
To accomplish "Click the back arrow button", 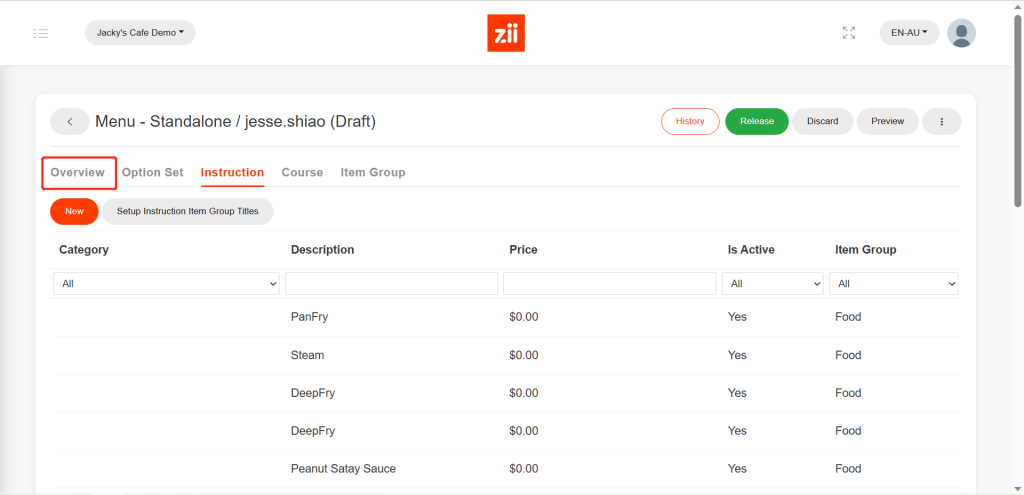I will tap(69, 121).
